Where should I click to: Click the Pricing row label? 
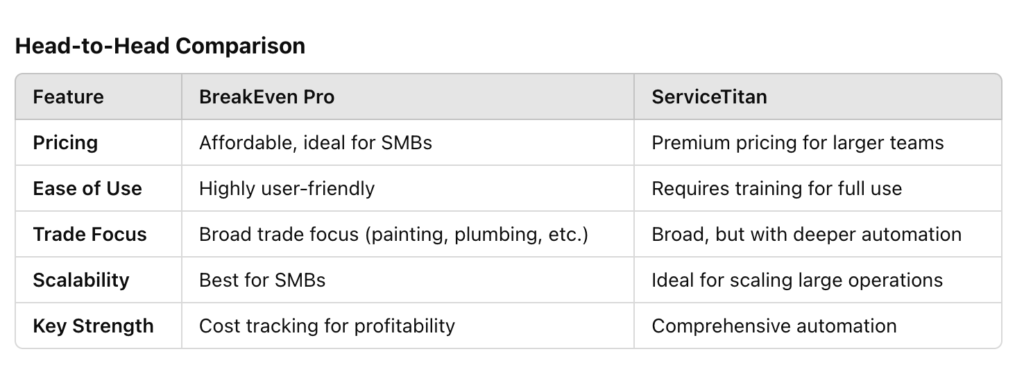[x=65, y=143]
